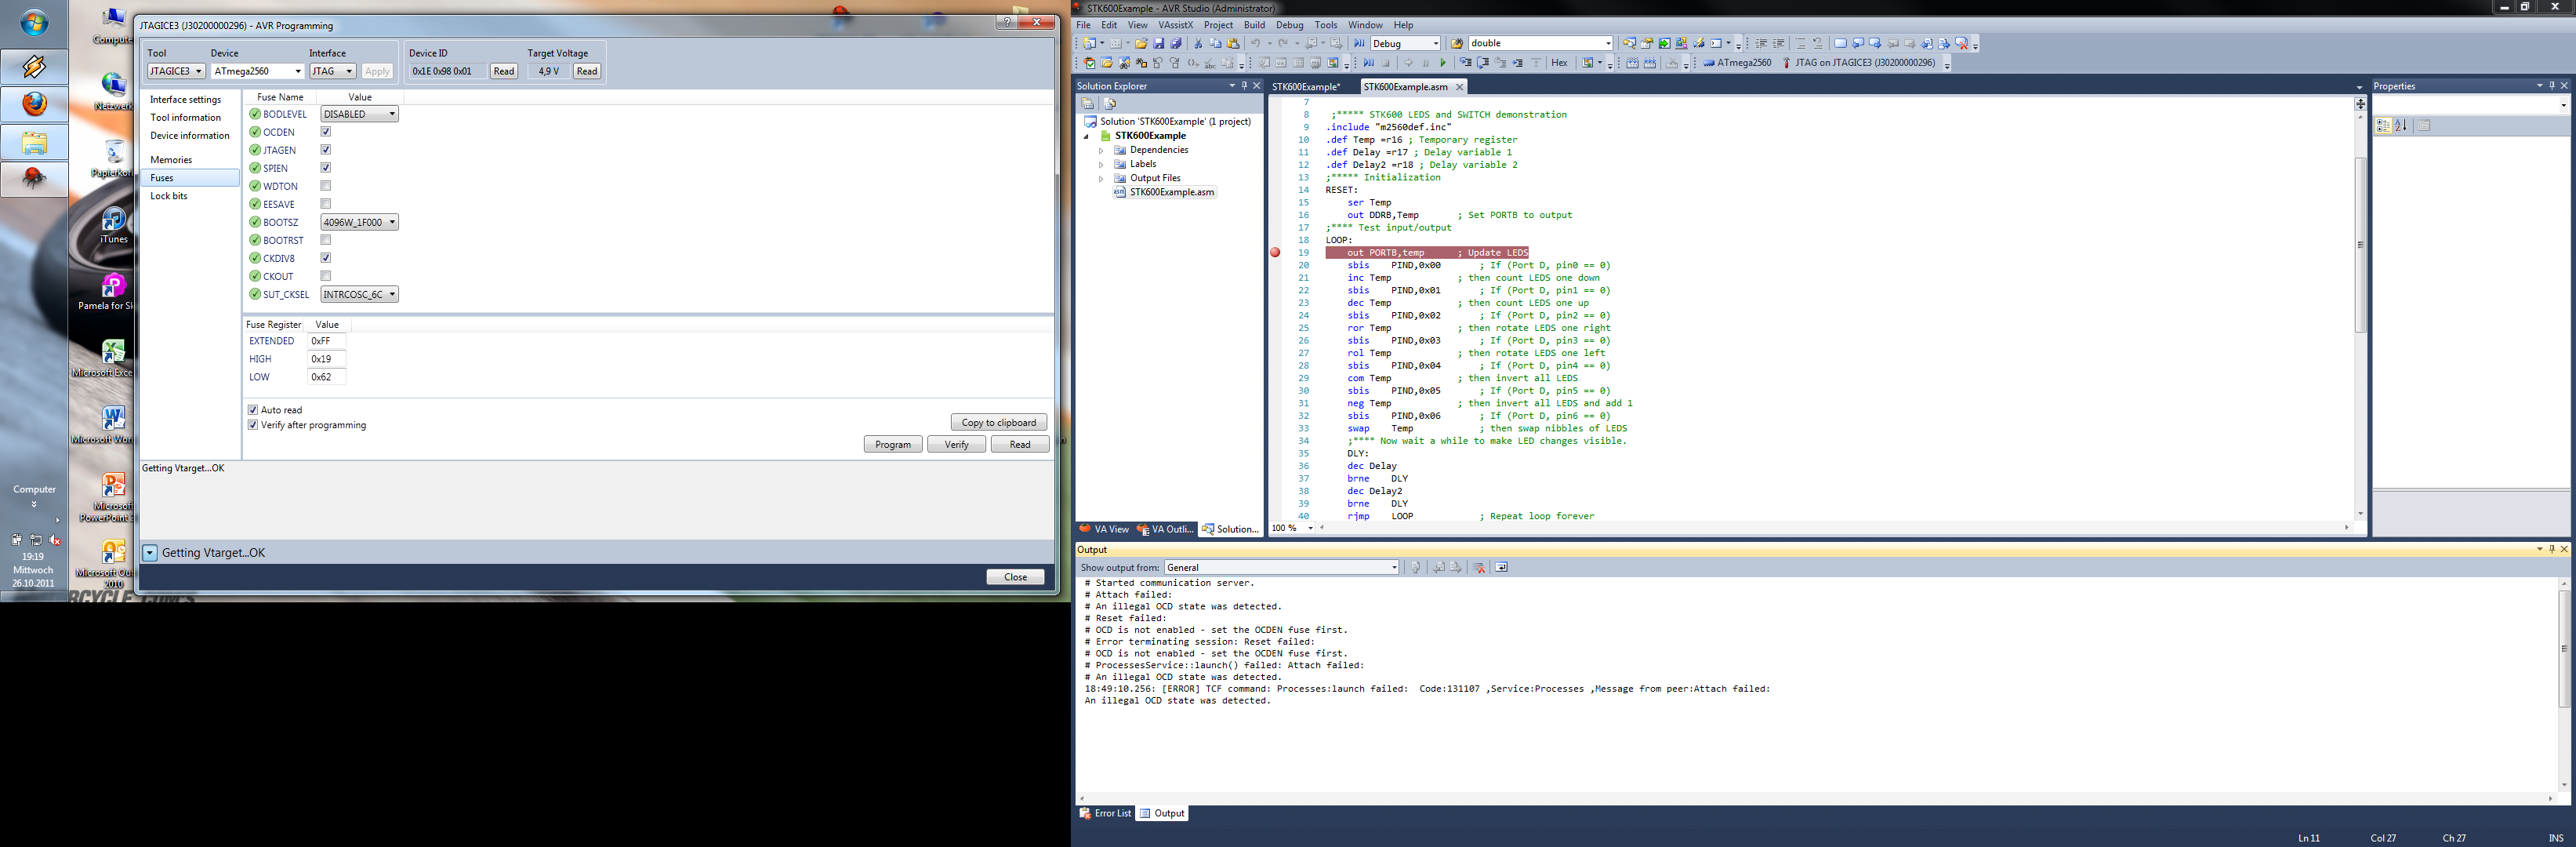Click the Step Over icon in debug toolbar
Screen dimensions: 2576x847
pos(1484,63)
